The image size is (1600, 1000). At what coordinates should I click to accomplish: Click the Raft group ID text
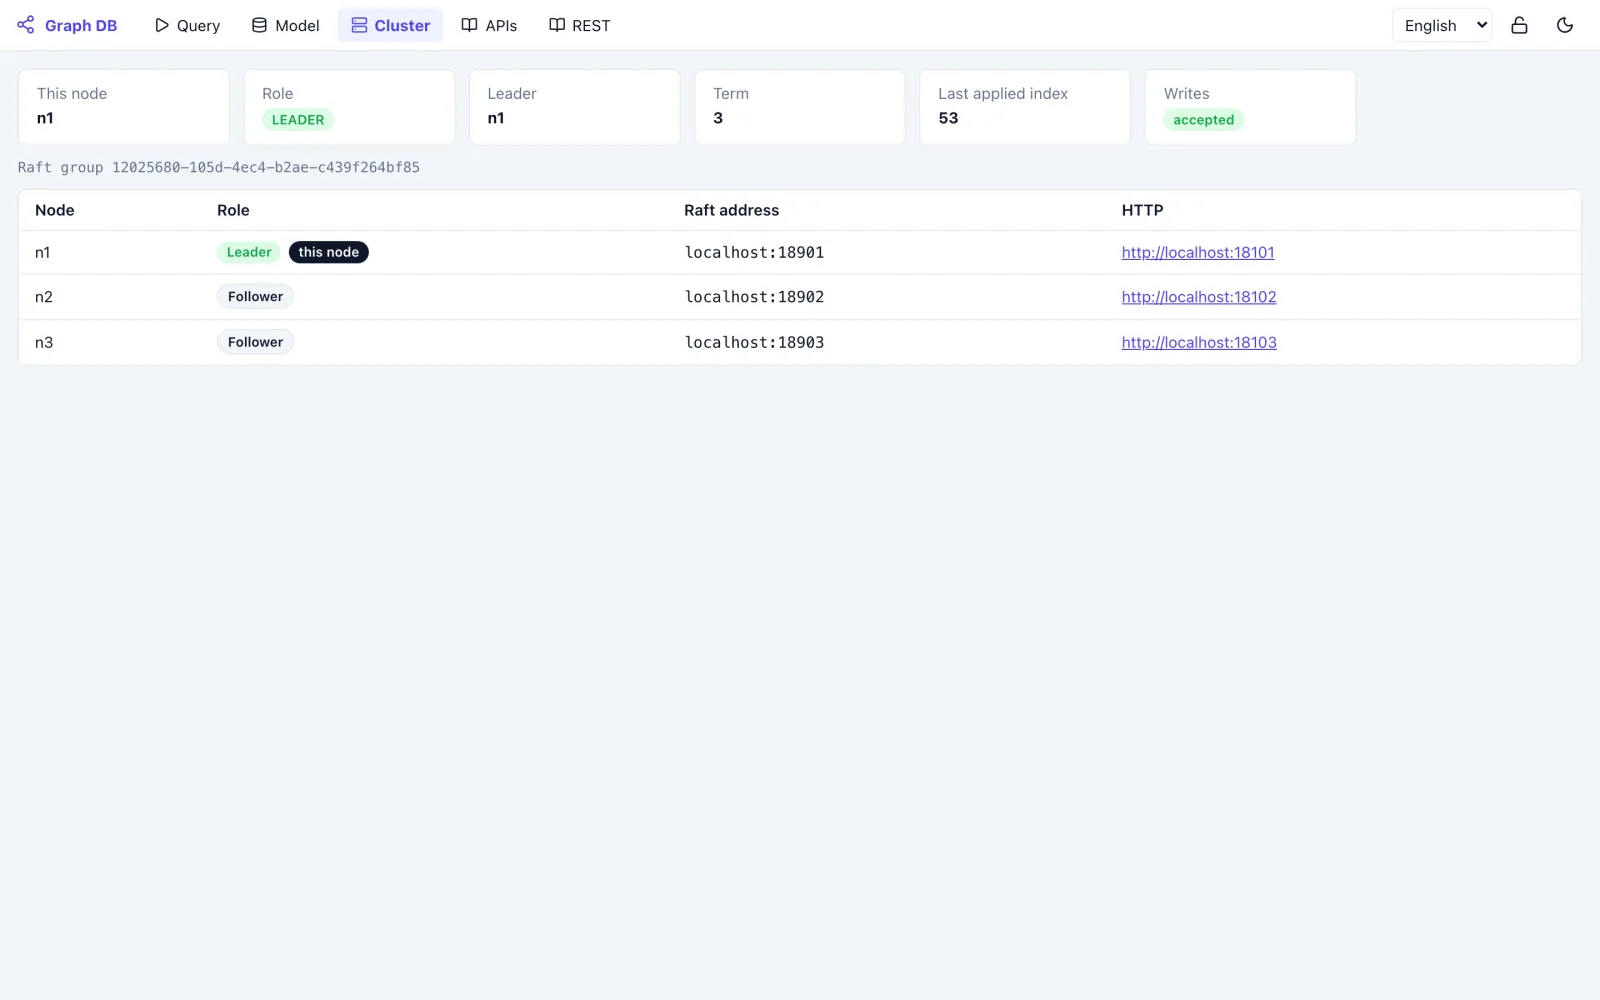[x=219, y=167]
